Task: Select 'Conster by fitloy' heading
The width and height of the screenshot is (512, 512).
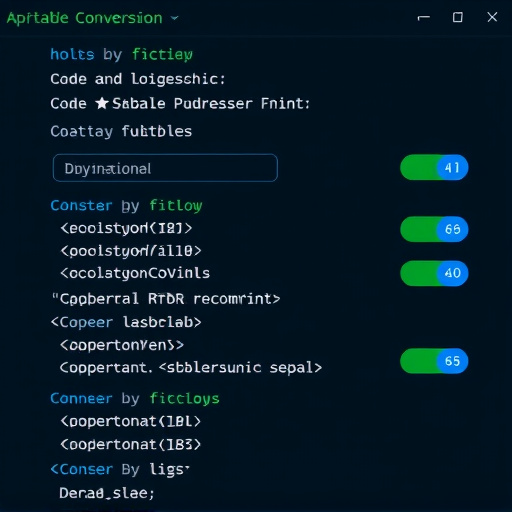Action: [x=126, y=206]
